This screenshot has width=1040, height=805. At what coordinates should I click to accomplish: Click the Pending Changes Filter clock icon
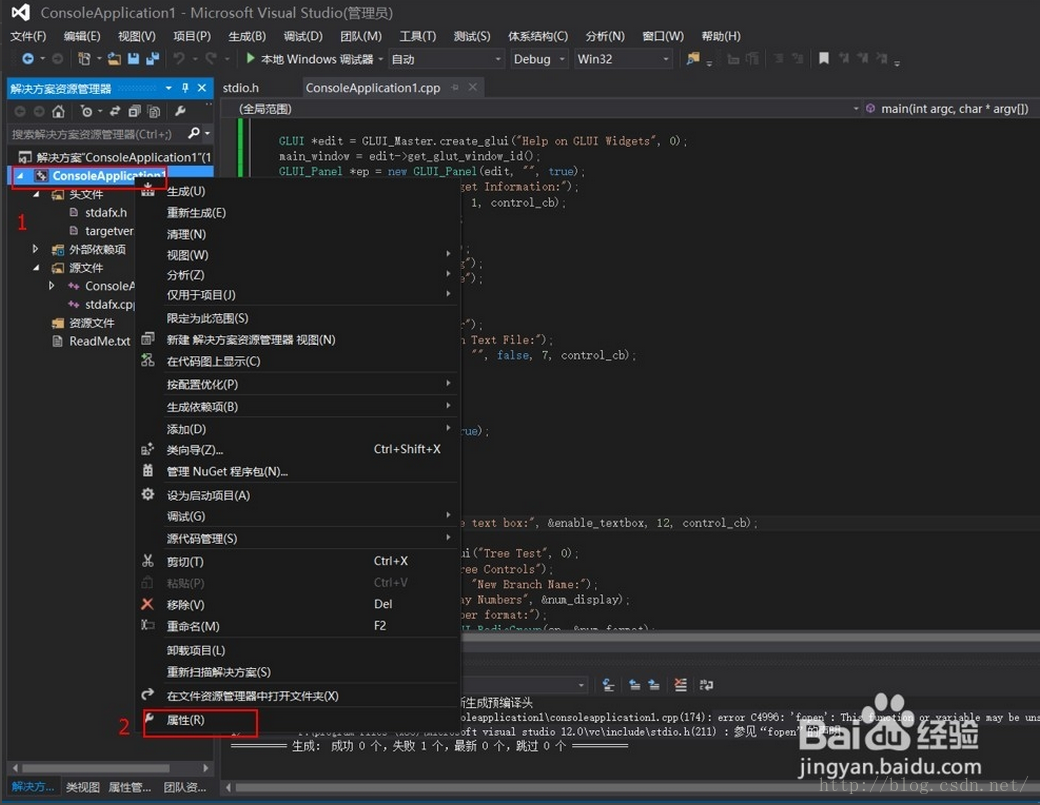[x=86, y=111]
